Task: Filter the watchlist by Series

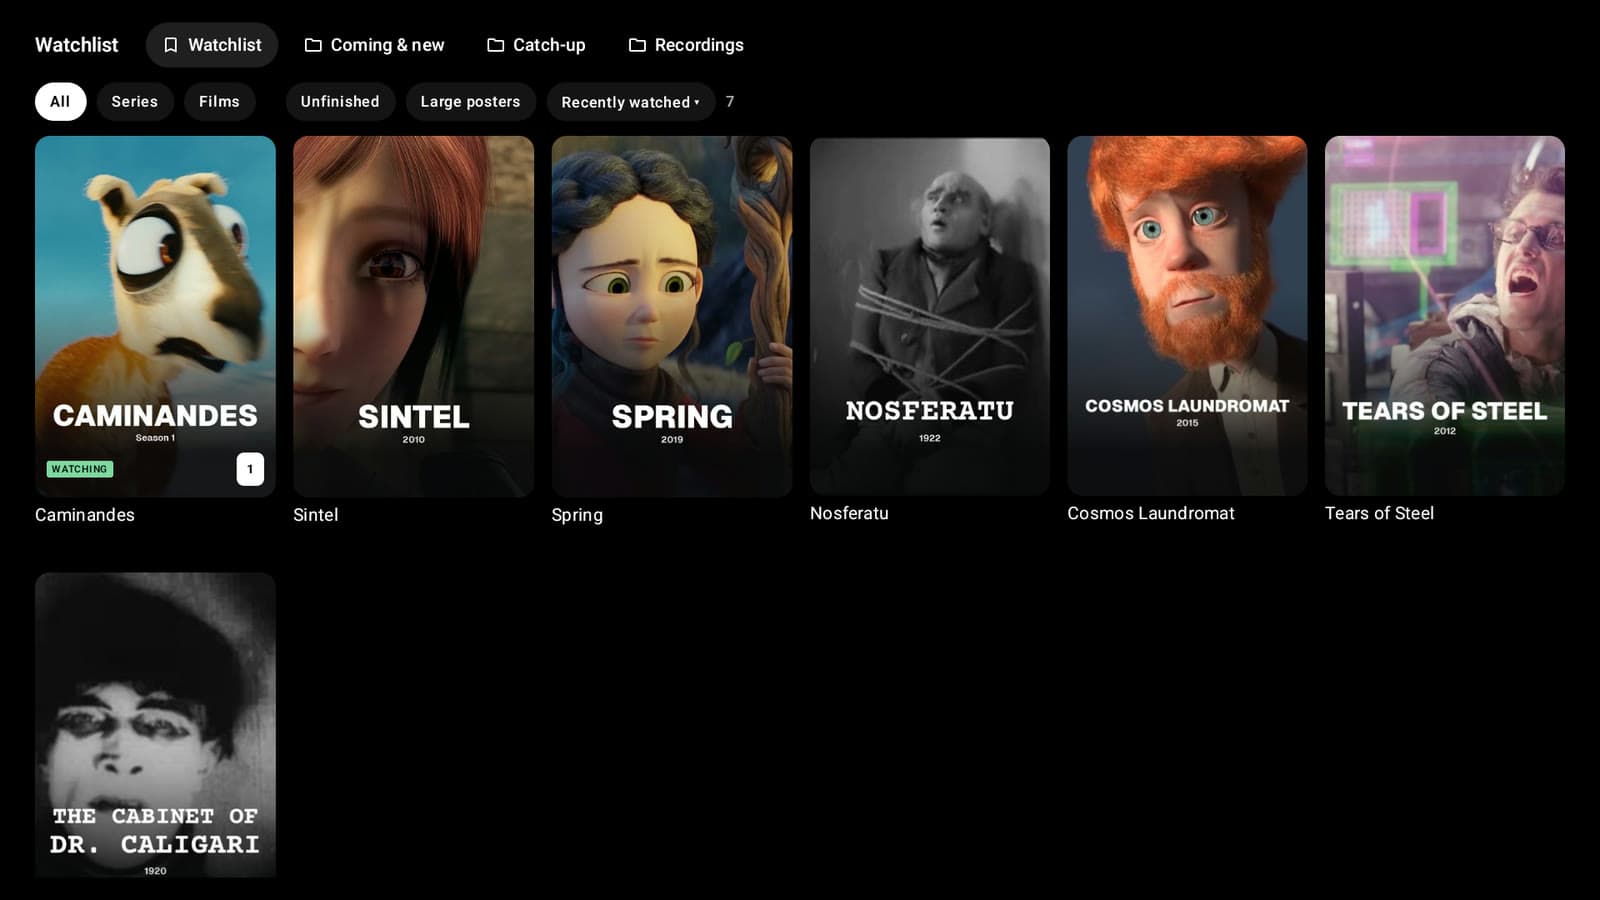Action: point(135,102)
